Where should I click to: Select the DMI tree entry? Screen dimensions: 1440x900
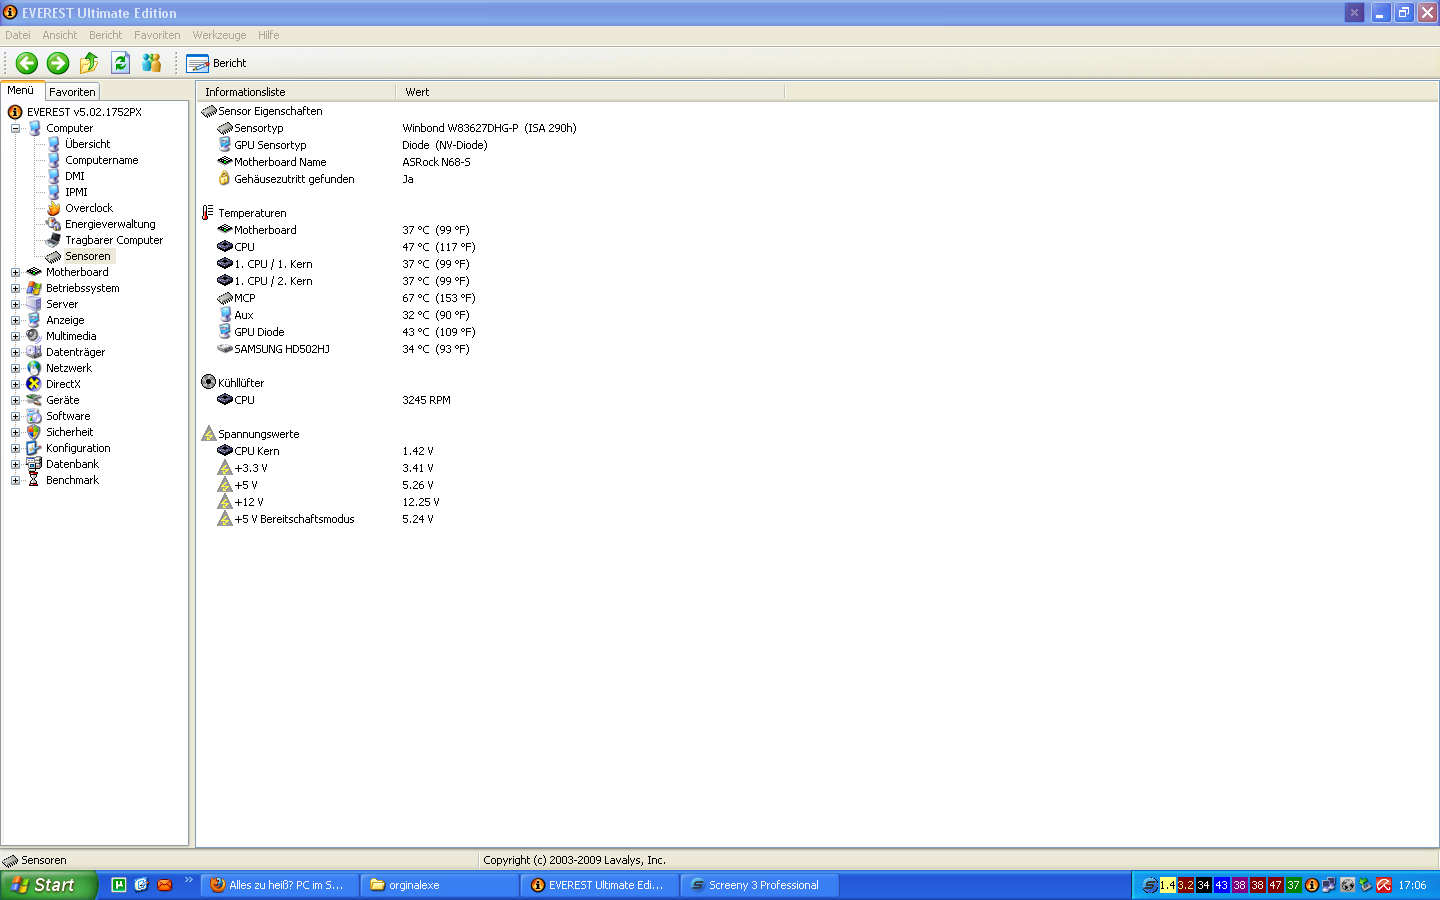[75, 176]
